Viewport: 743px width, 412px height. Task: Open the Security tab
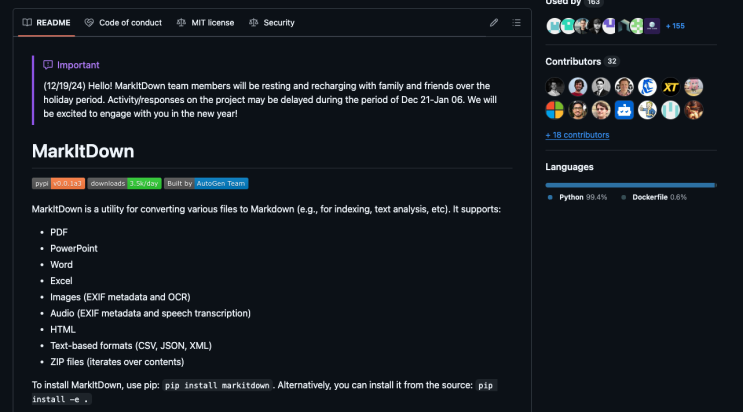[272, 22]
